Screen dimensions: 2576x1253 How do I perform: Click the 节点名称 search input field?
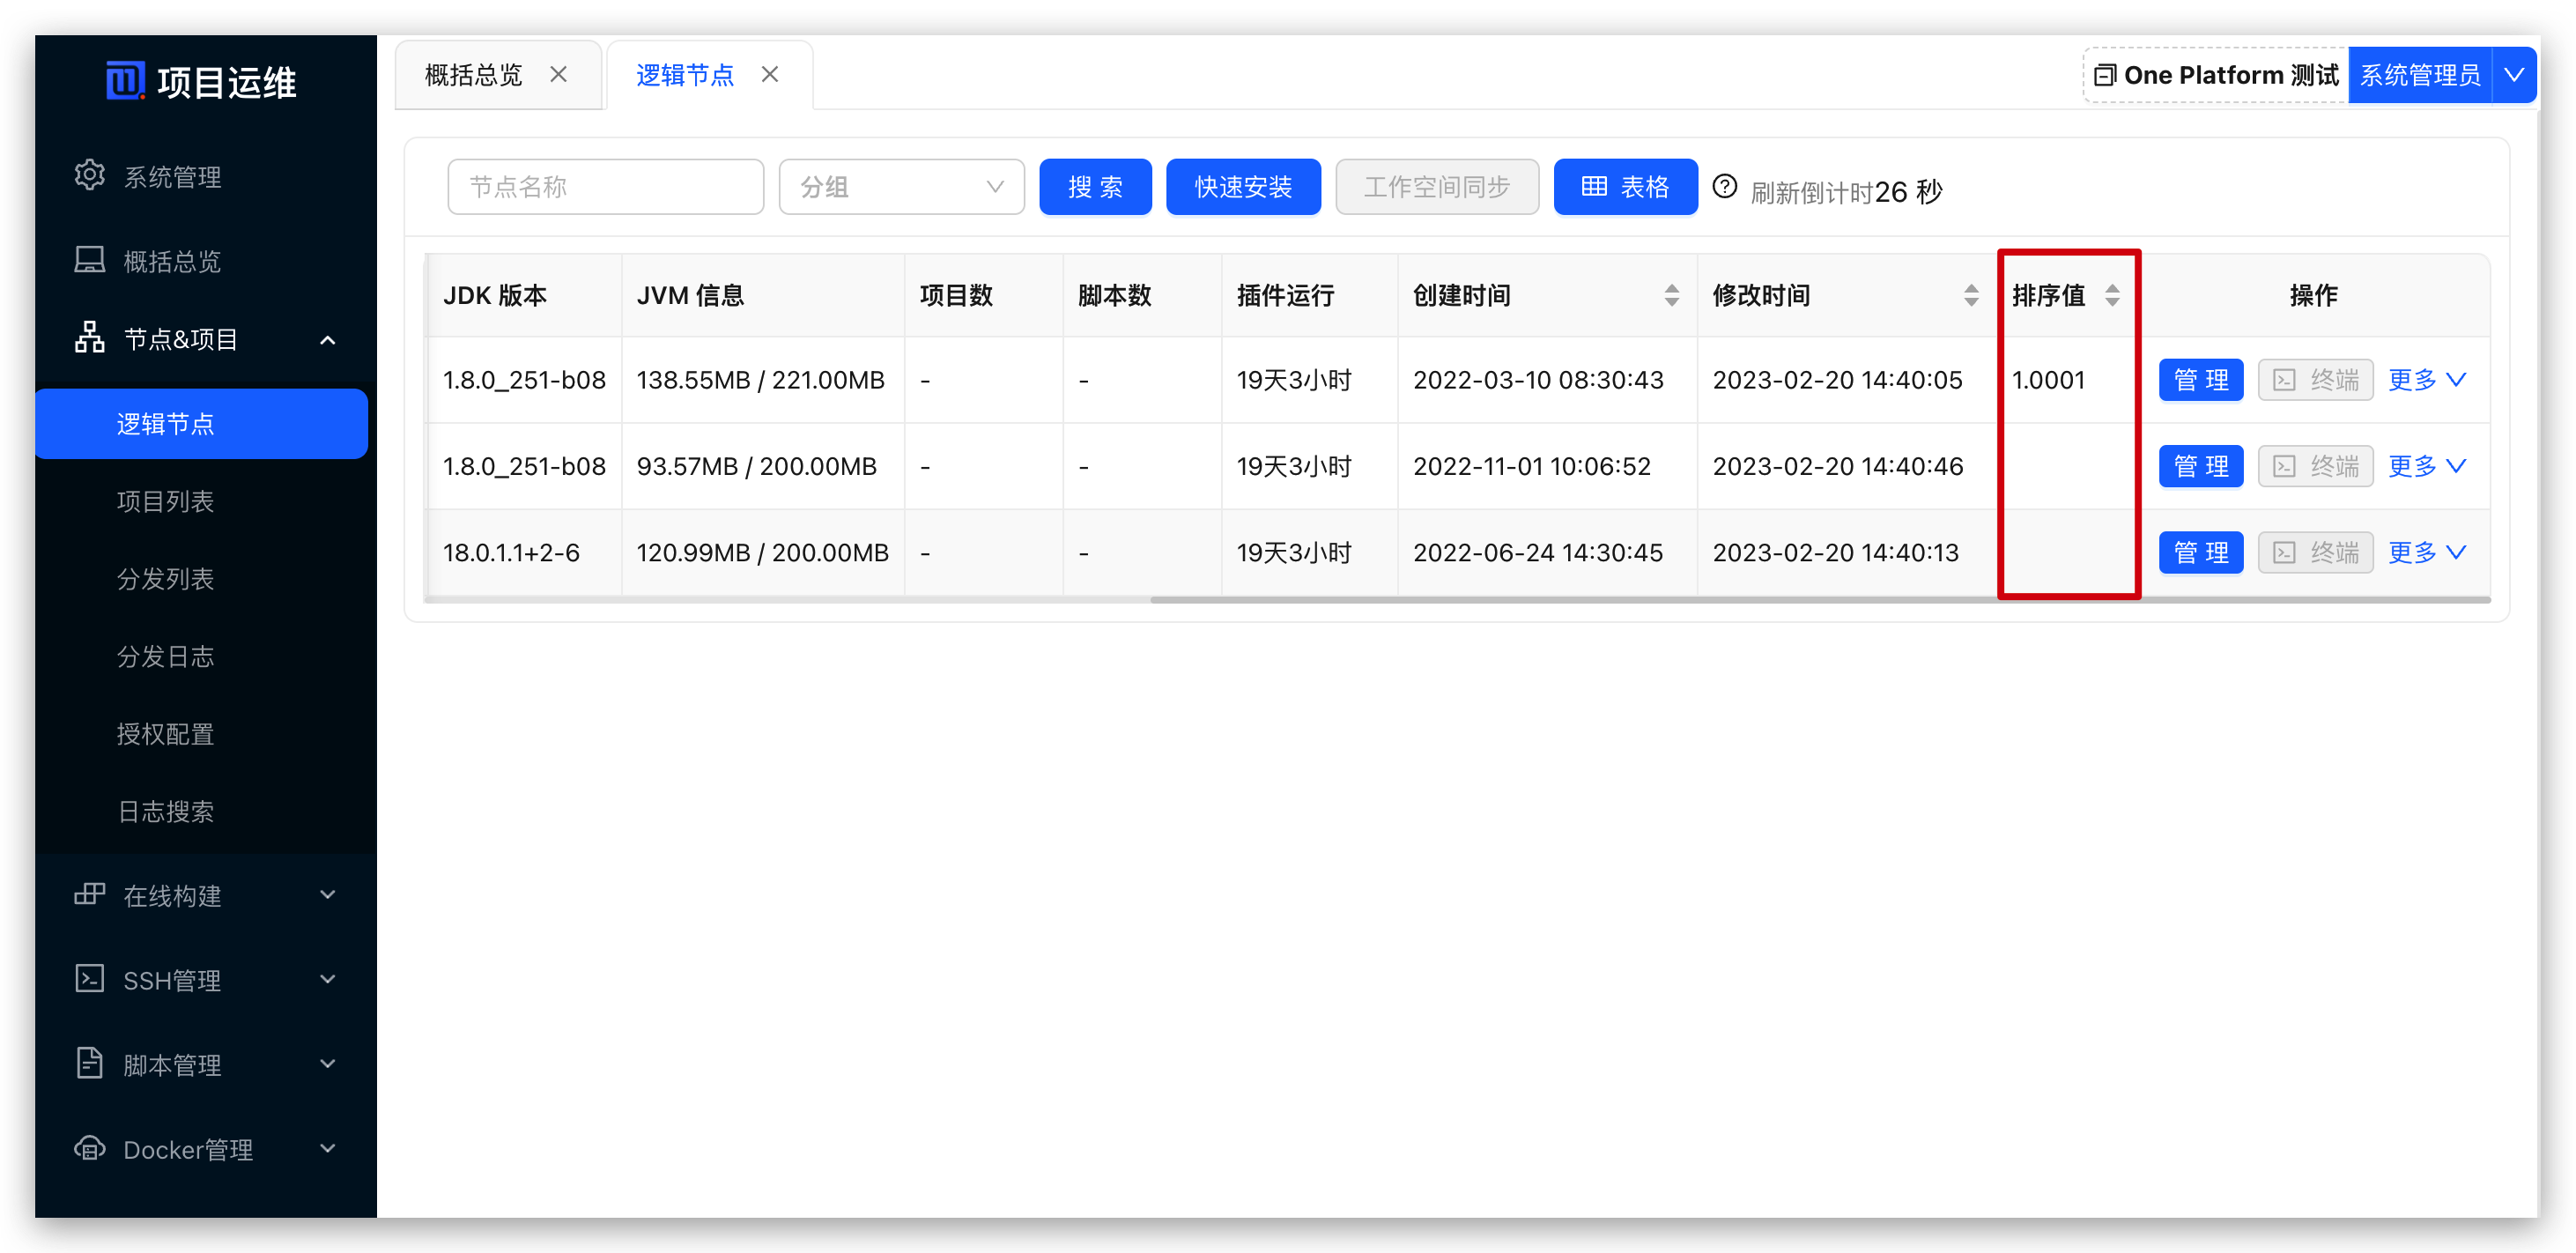605,187
